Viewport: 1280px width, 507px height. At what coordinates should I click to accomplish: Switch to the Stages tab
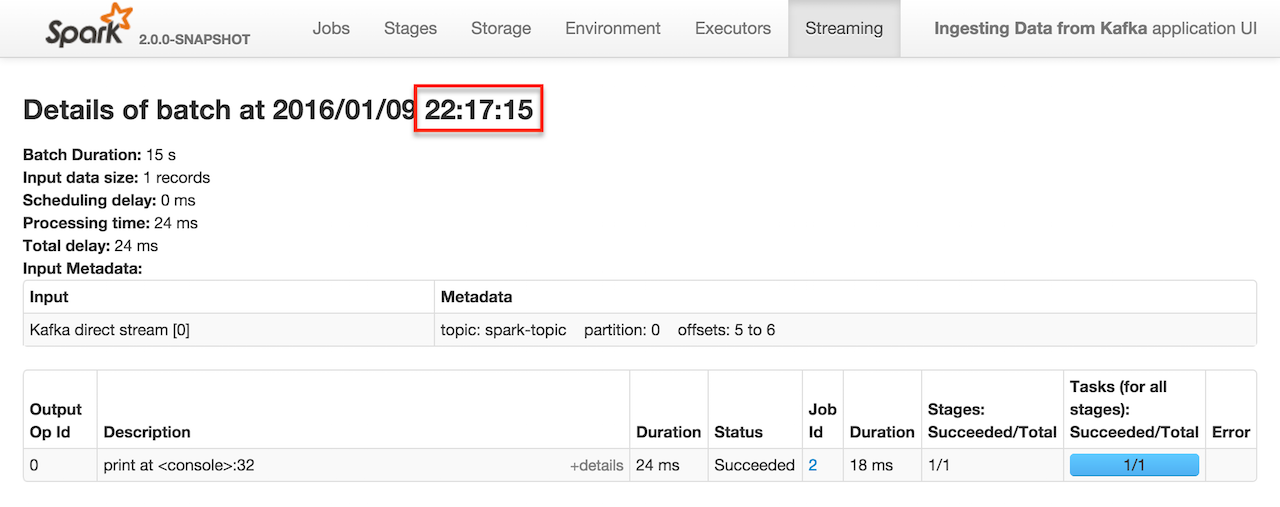410,28
